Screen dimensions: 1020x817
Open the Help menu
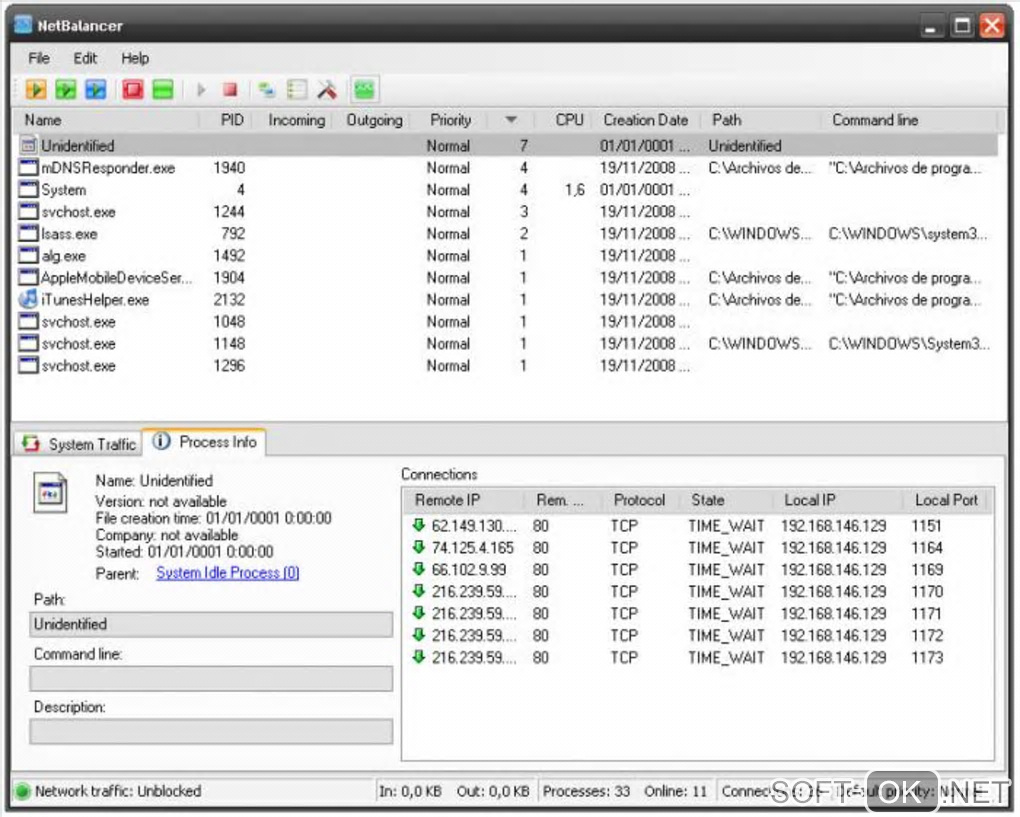(135, 58)
